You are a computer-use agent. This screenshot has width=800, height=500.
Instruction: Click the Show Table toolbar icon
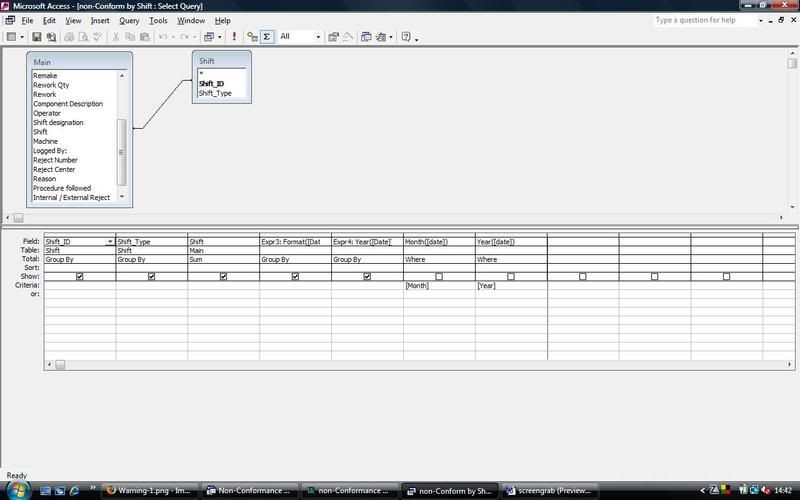(x=252, y=37)
